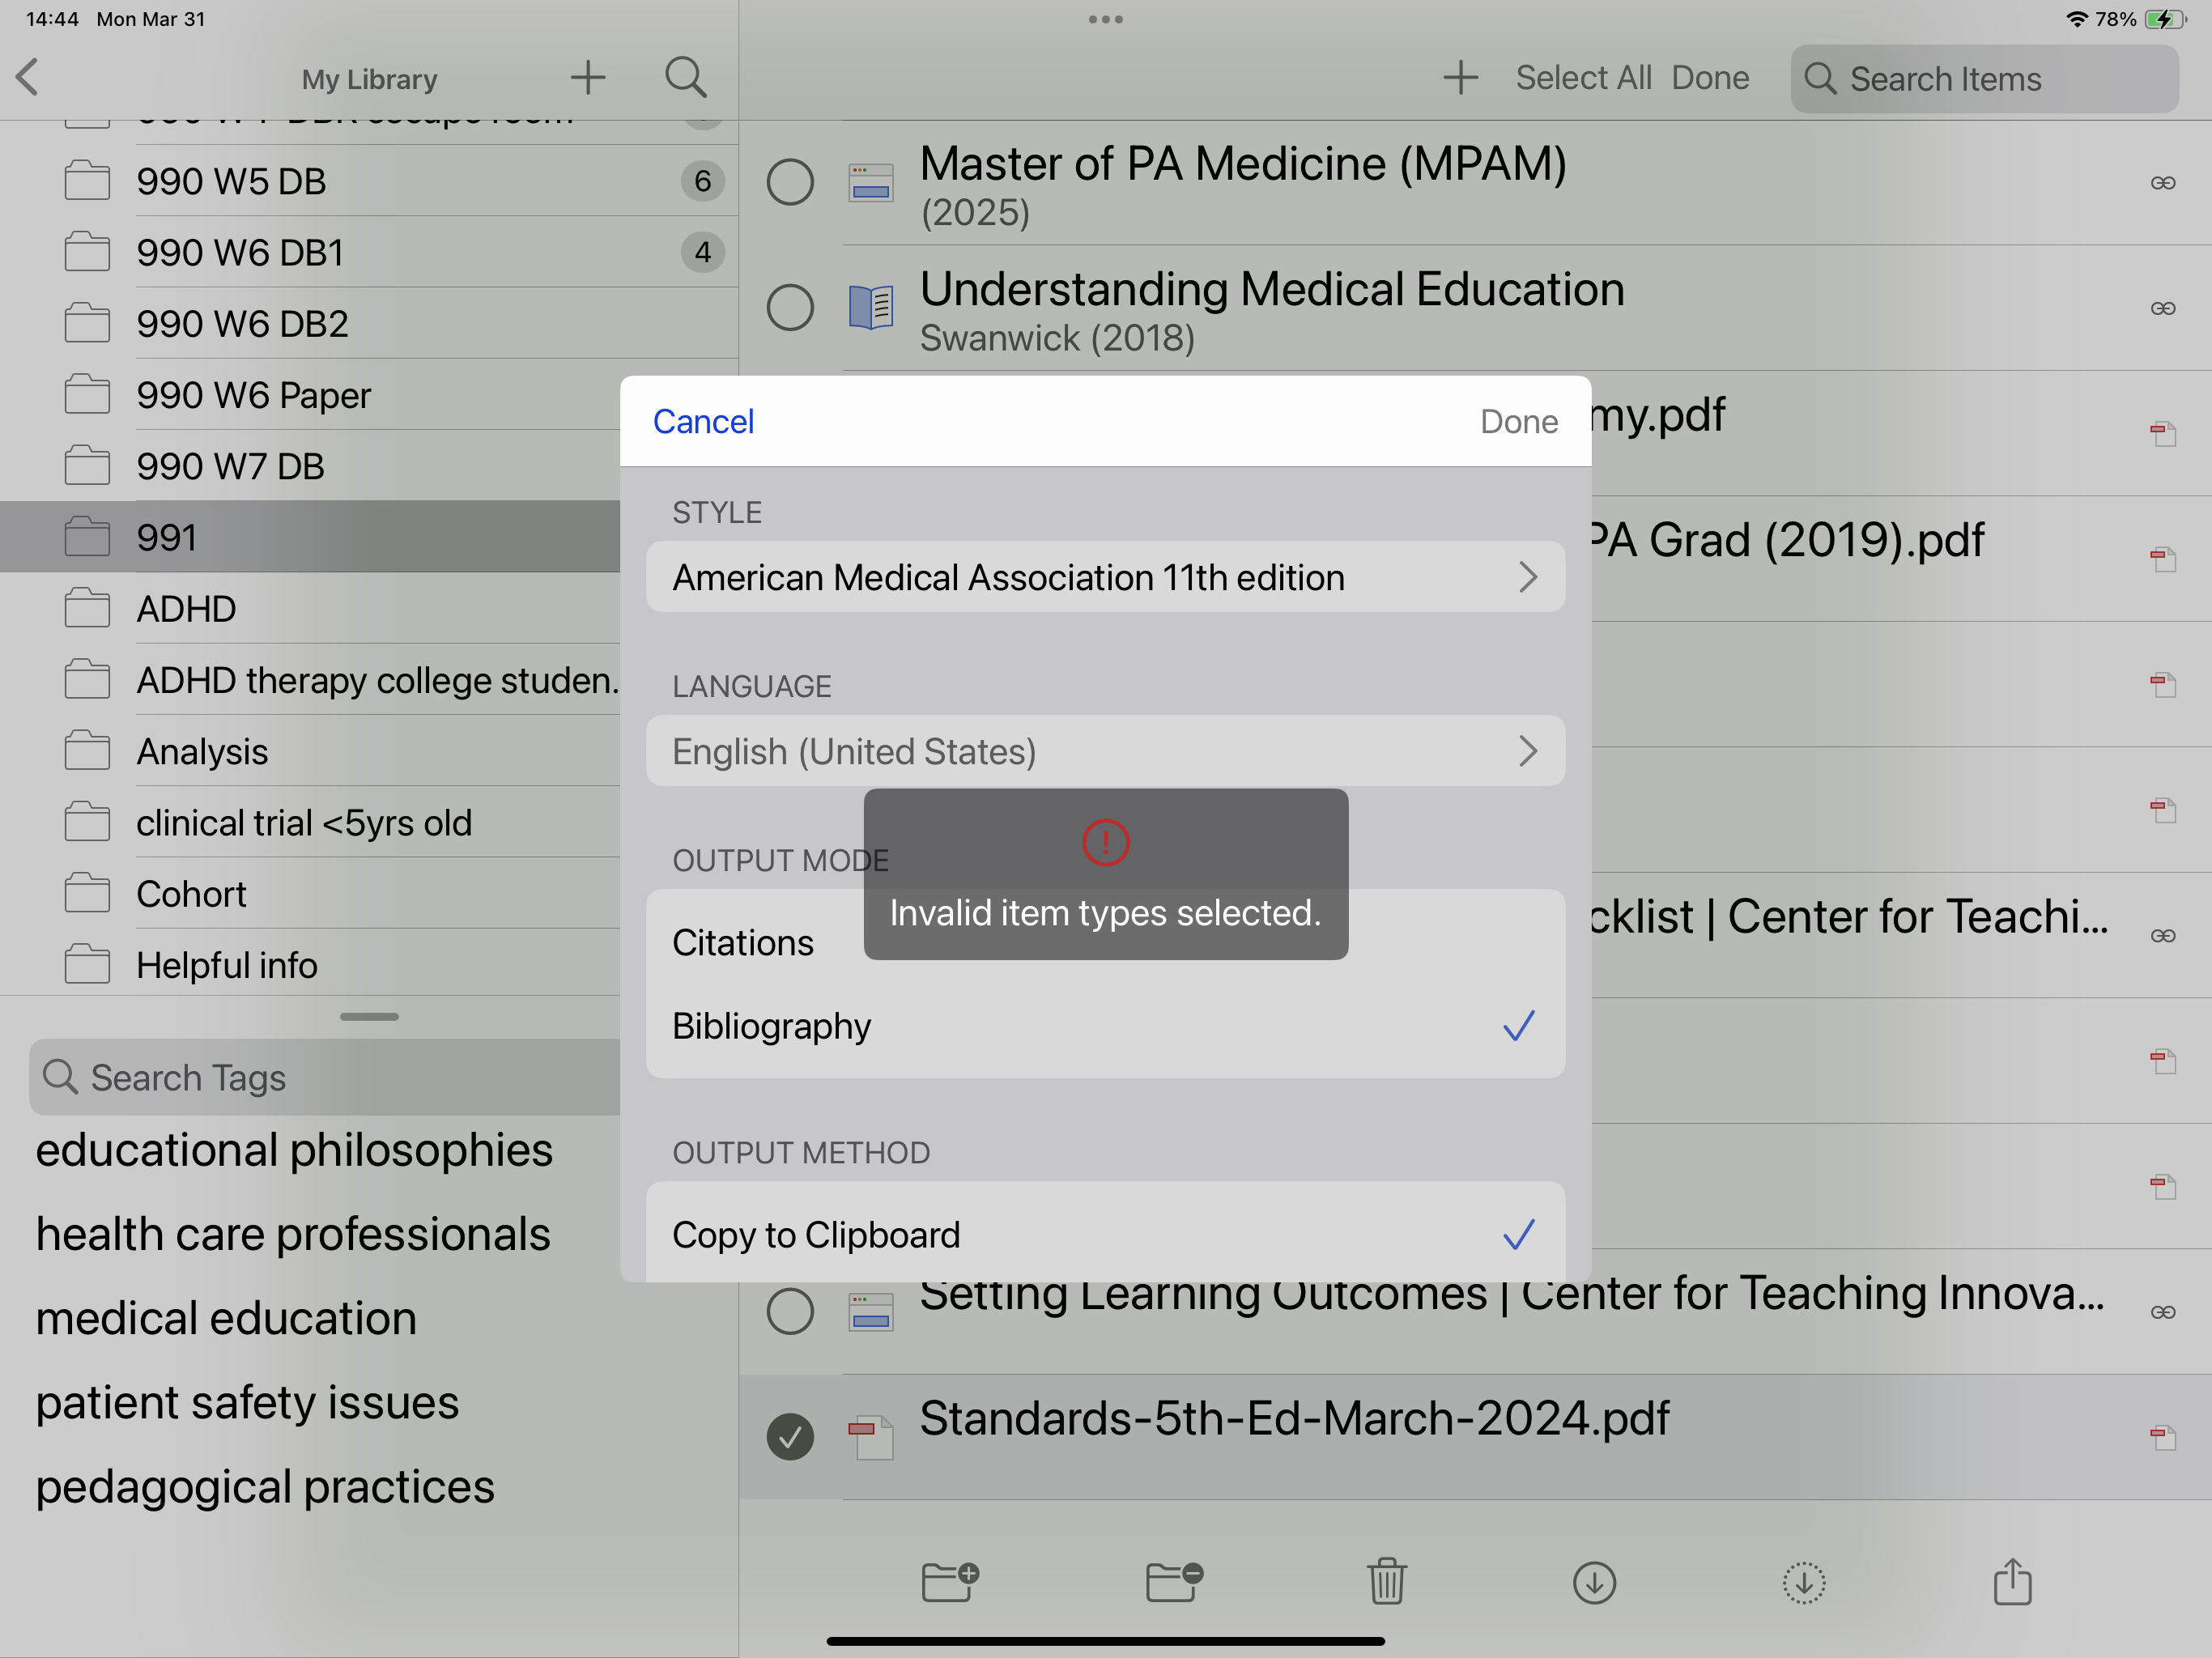This screenshot has width=2212, height=1658.
Task: Tap Select All in the top bar
Action: coord(1583,78)
